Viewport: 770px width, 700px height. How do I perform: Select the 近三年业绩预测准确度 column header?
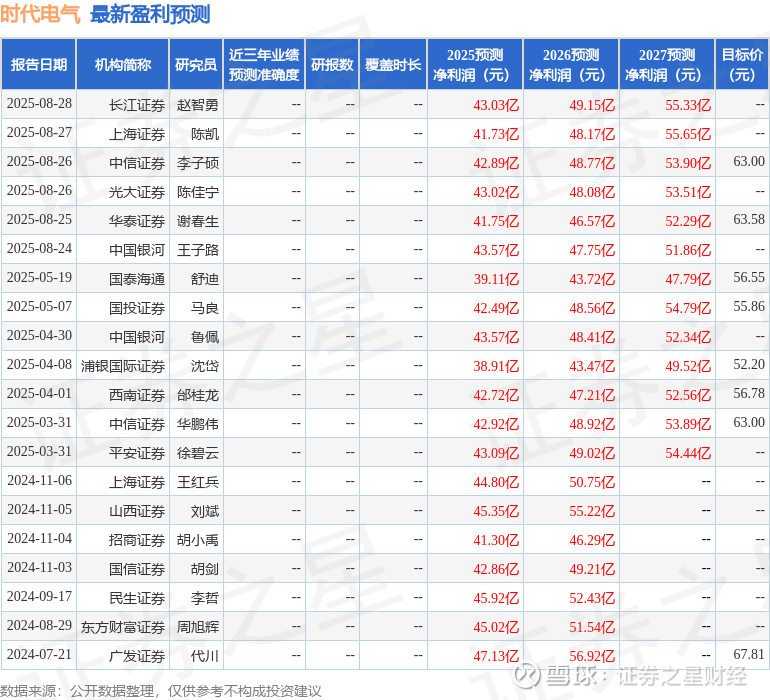(264, 64)
